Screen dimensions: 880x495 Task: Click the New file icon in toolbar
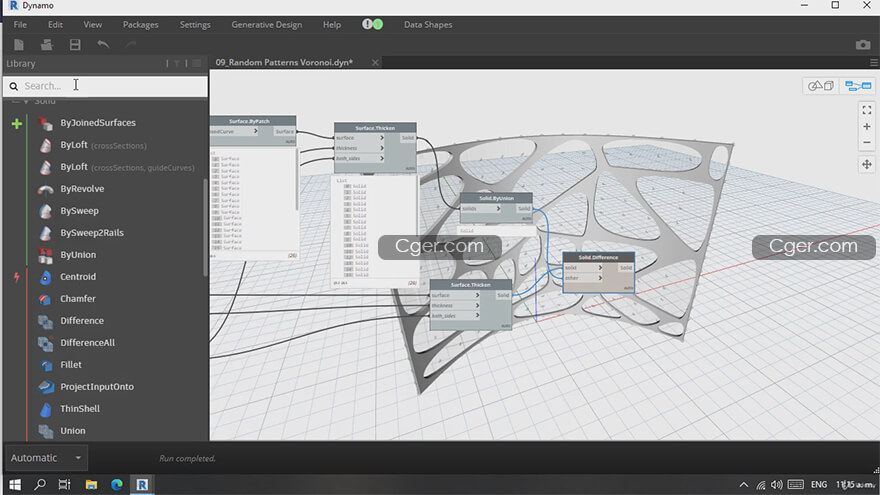(19, 44)
